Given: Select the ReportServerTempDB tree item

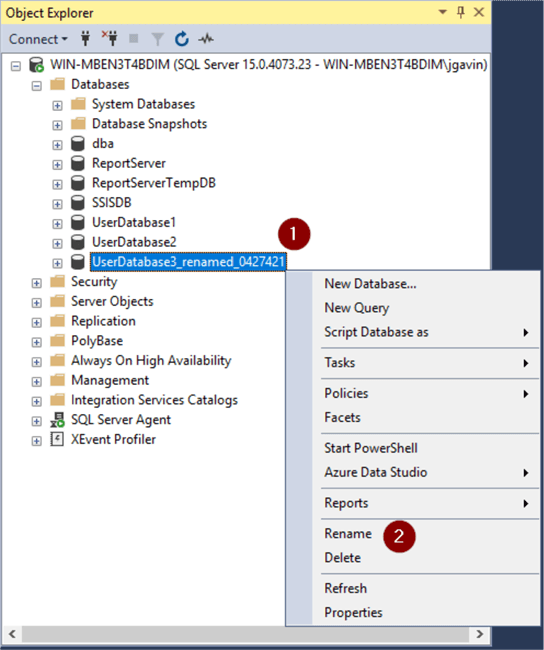Looking at the screenshot, I should tap(154, 183).
